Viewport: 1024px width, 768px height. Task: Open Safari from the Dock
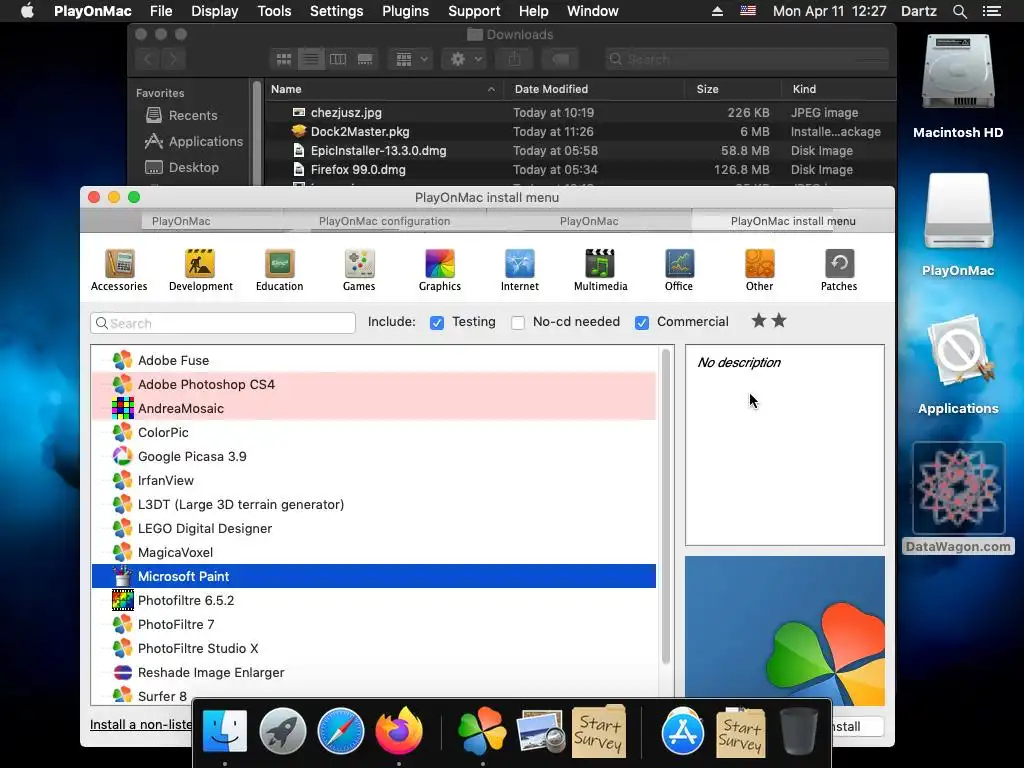(340, 731)
